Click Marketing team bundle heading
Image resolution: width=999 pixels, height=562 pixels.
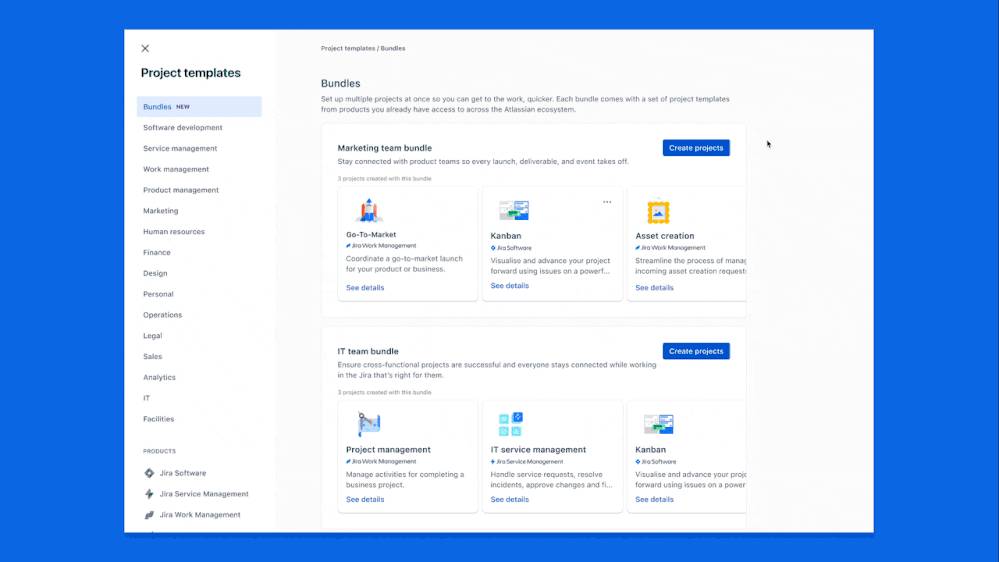pos(385,148)
